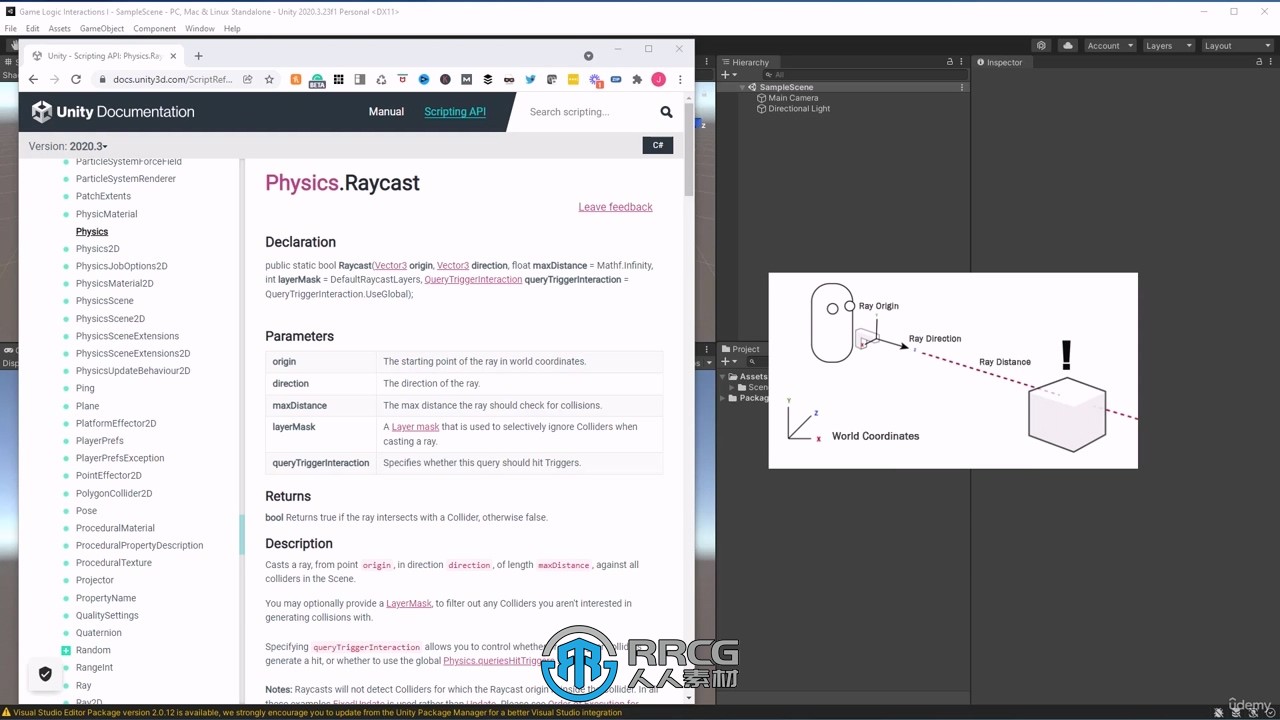Click the warning icon in Unity status bar

coord(6,712)
